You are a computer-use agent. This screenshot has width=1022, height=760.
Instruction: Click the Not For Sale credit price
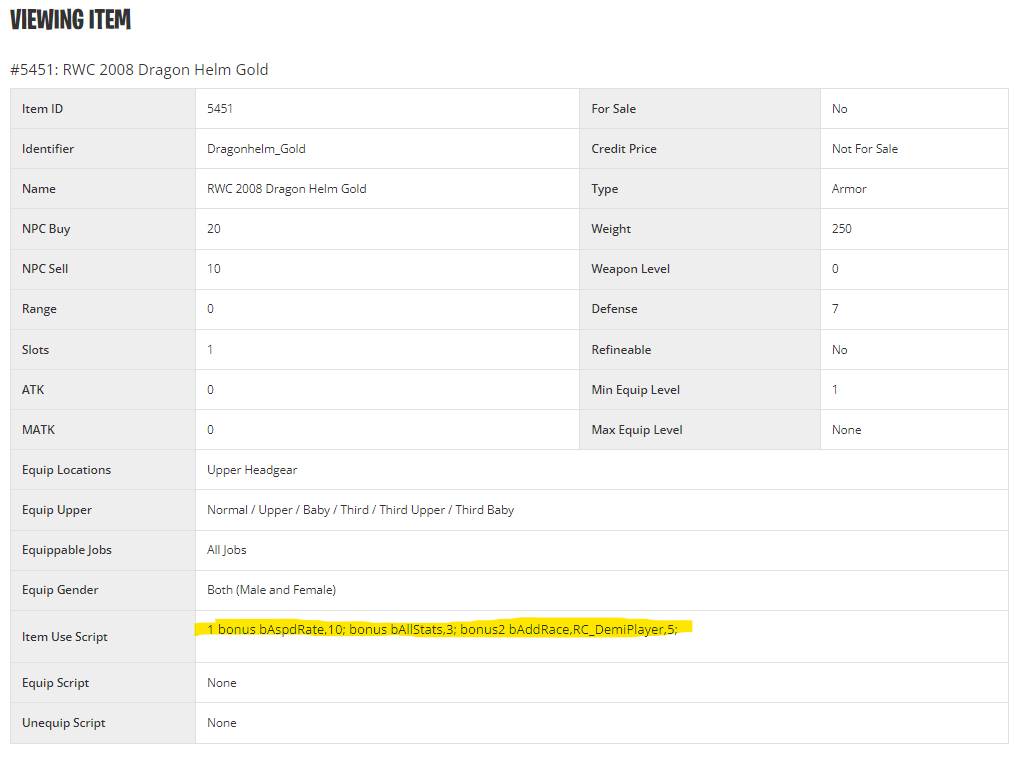(864, 149)
